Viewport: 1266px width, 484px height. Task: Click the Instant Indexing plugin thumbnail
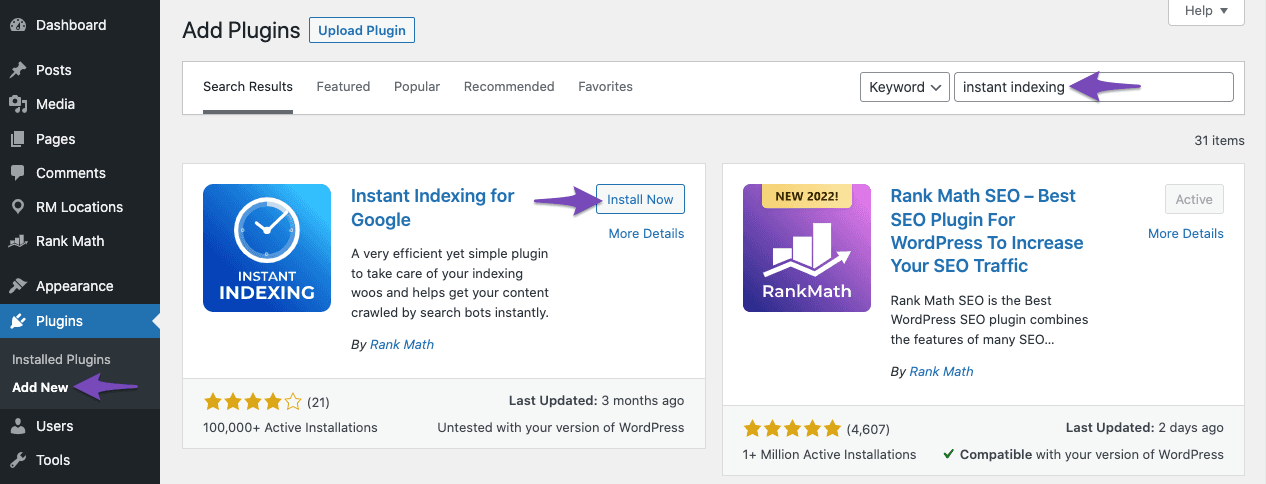(267, 248)
